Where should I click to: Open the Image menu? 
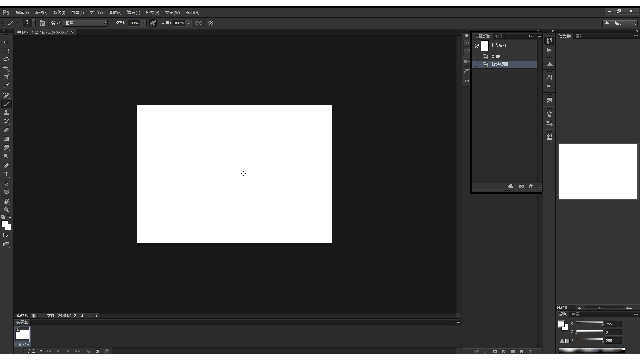tap(59, 13)
